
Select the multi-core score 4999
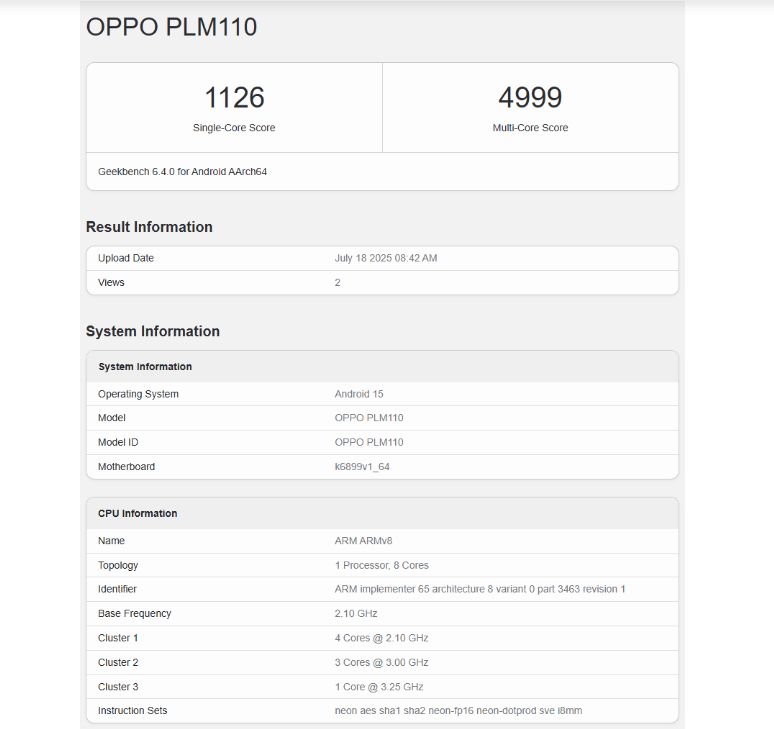click(x=530, y=97)
